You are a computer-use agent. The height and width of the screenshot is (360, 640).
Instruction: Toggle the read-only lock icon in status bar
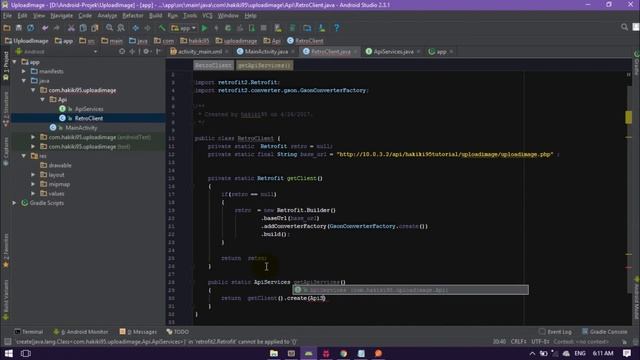coord(624,342)
